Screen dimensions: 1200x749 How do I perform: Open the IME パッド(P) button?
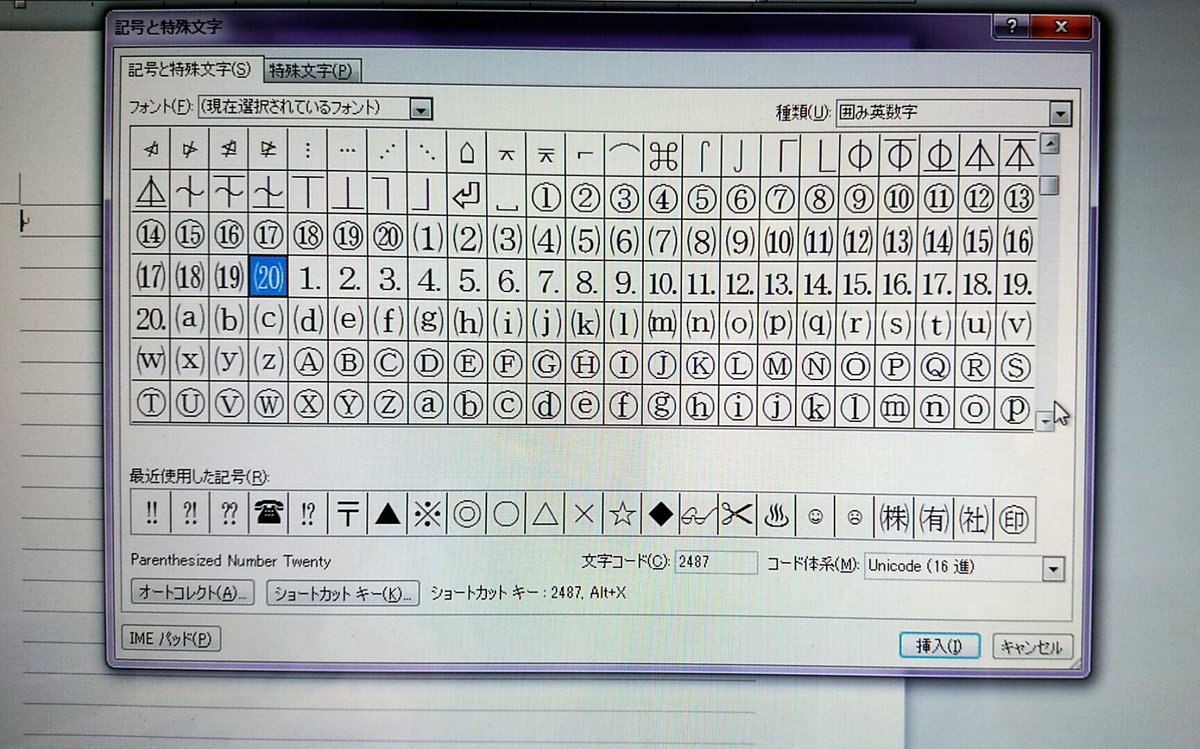point(170,638)
